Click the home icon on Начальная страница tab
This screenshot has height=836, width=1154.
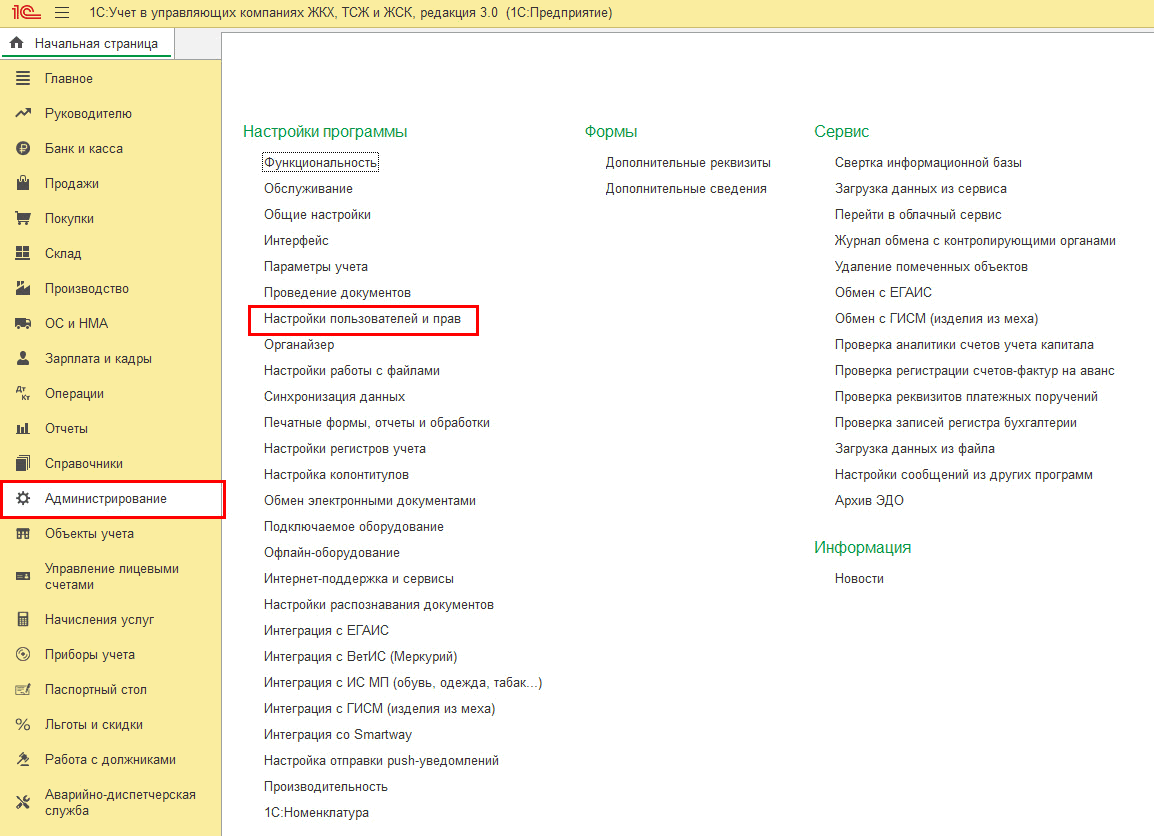click(16, 43)
